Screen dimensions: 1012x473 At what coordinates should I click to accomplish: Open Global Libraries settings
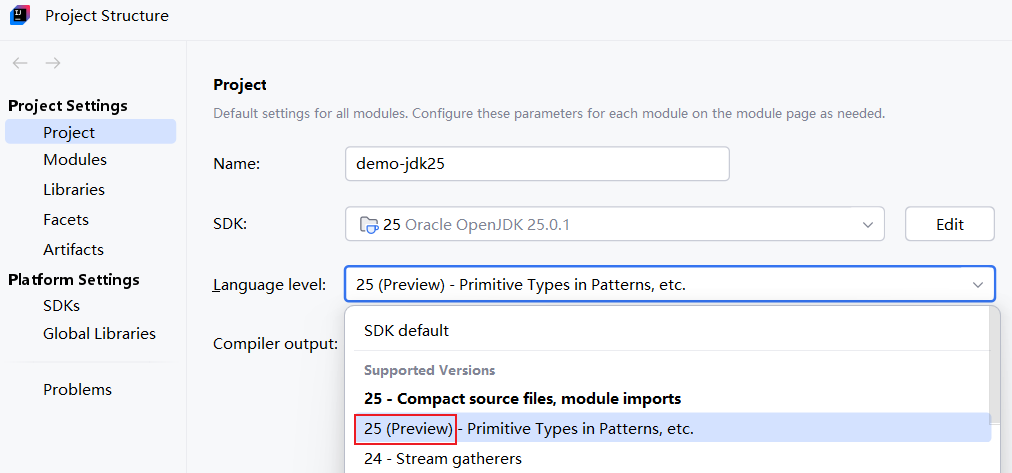(x=99, y=334)
